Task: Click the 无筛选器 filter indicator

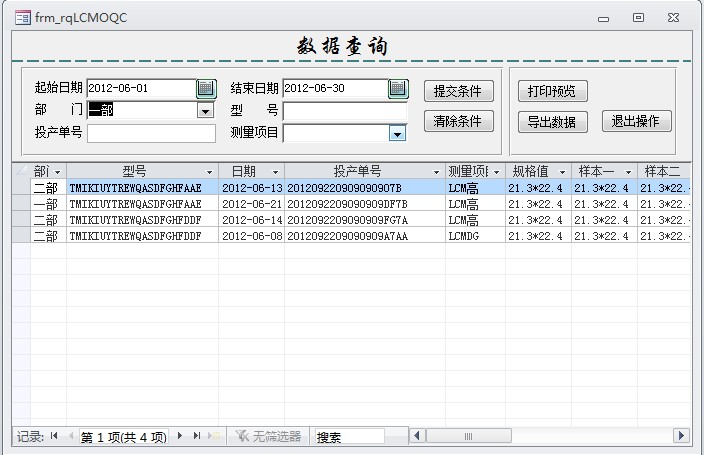Action: pos(268,436)
